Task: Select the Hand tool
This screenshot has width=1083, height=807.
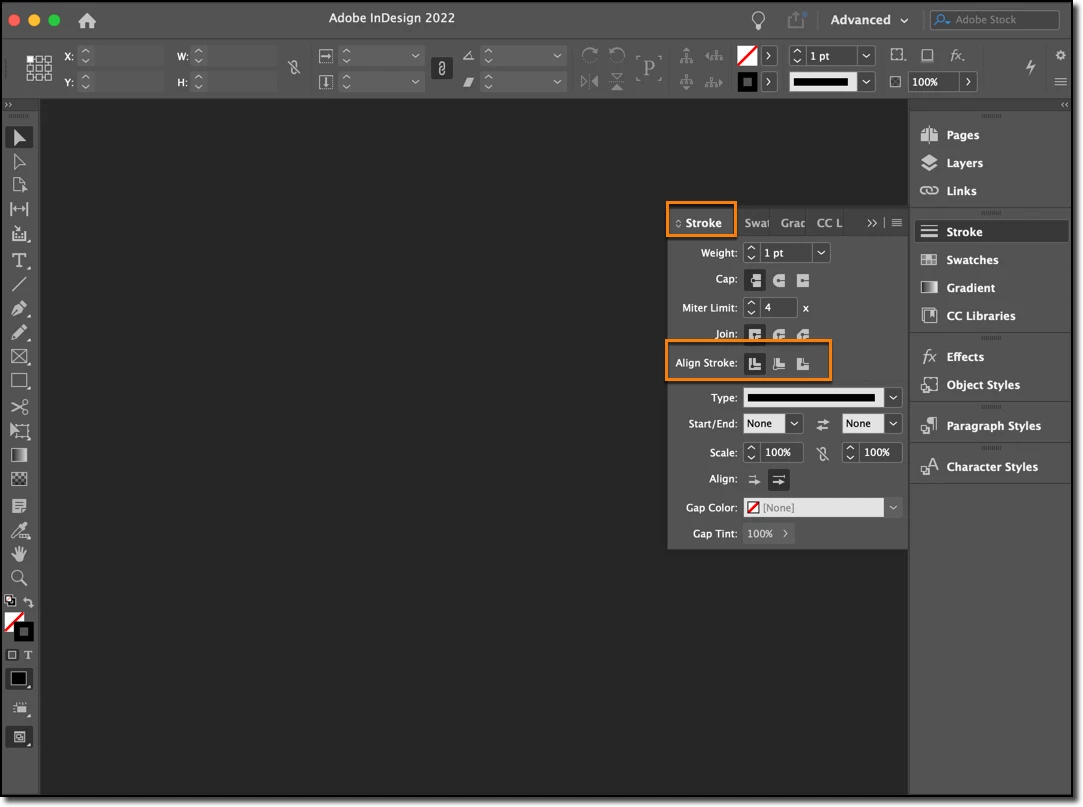Action: coord(19,554)
